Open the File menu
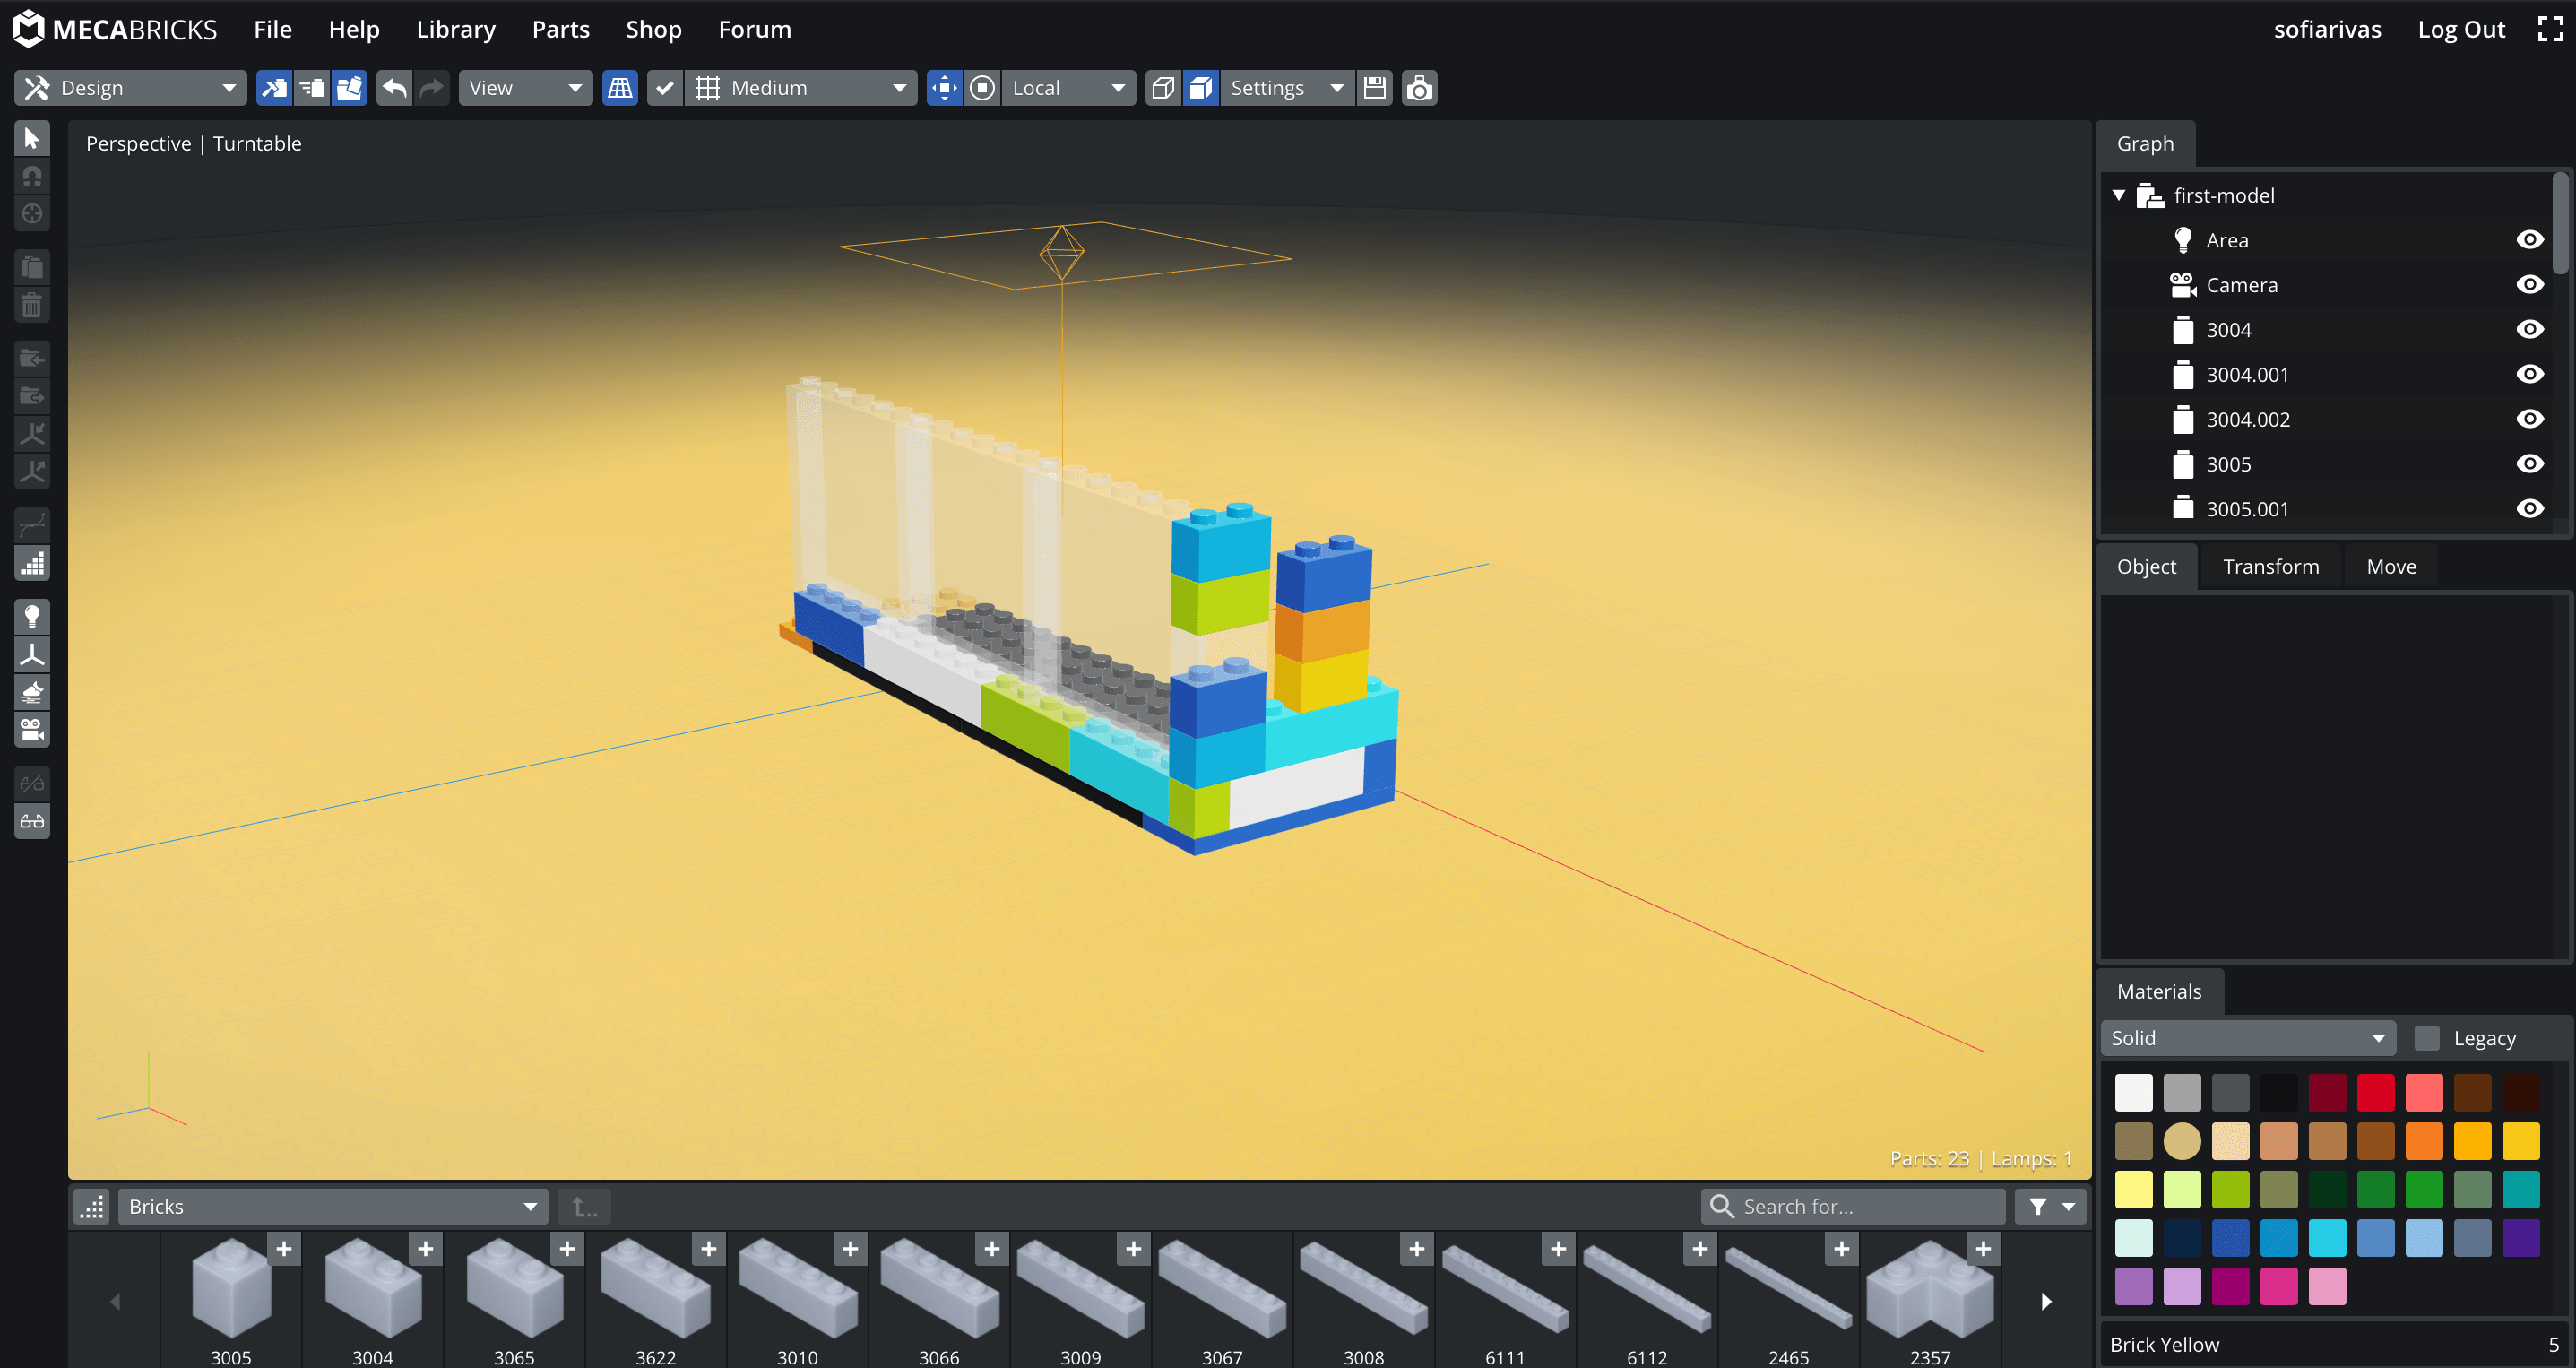 tap(273, 29)
